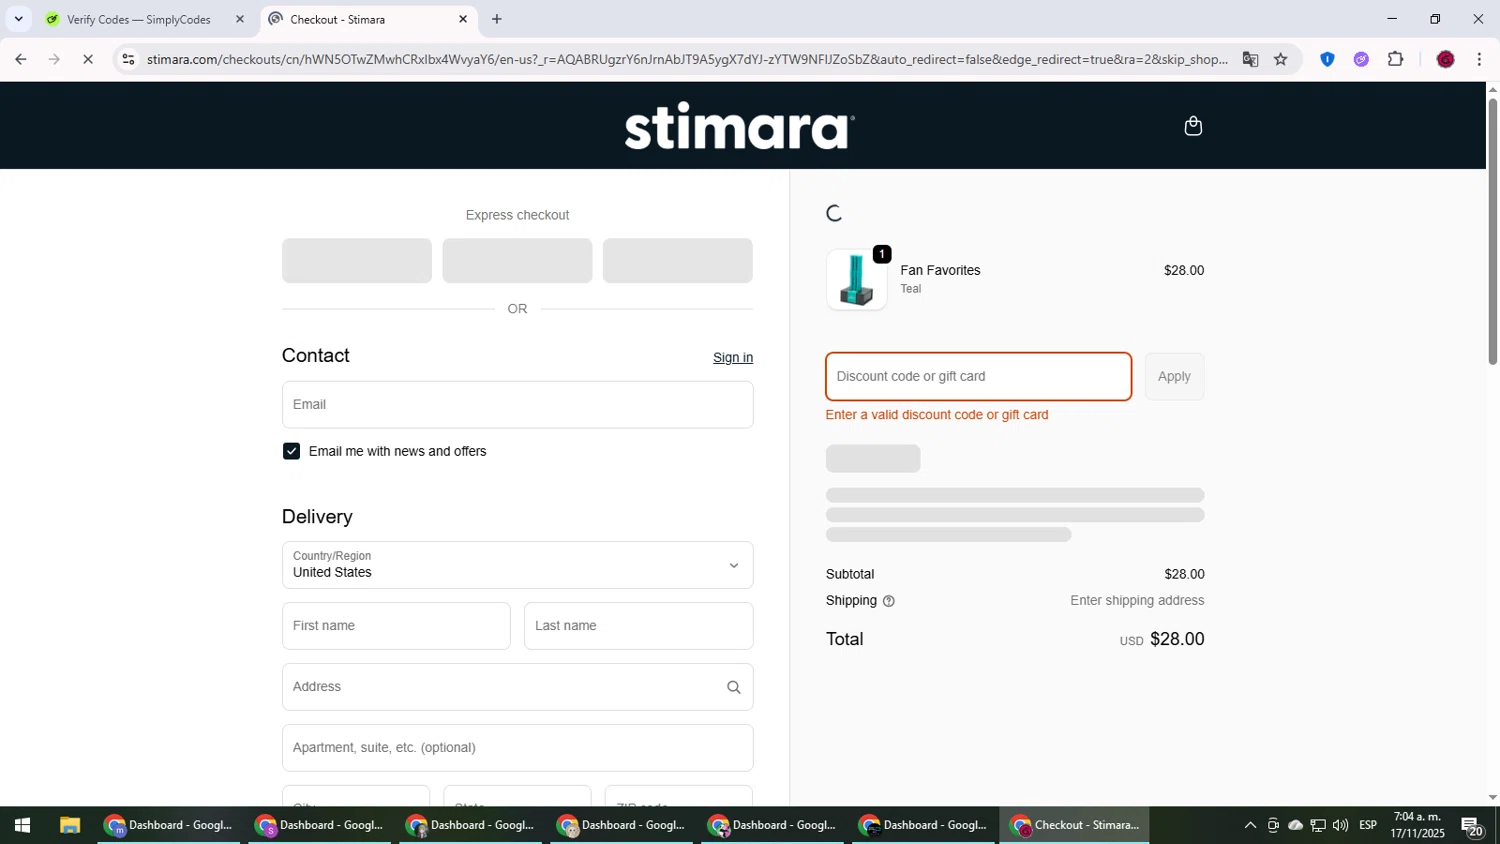Switch to Verify Codes — SimplyCodes tab
Image resolution: width=1500 pixels, height=844 pixels.
pyautogui.click(x=147, y=19)
